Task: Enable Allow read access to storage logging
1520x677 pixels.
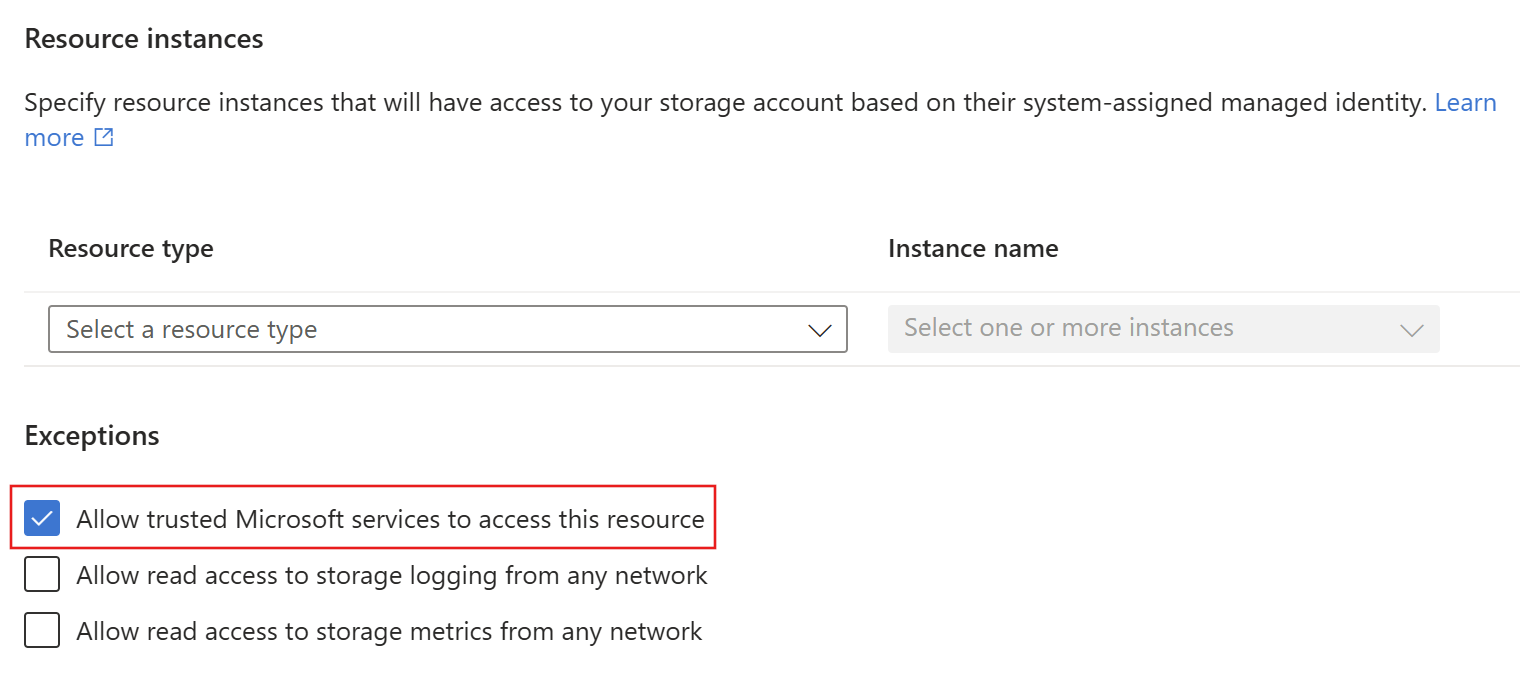Action: 42,574
